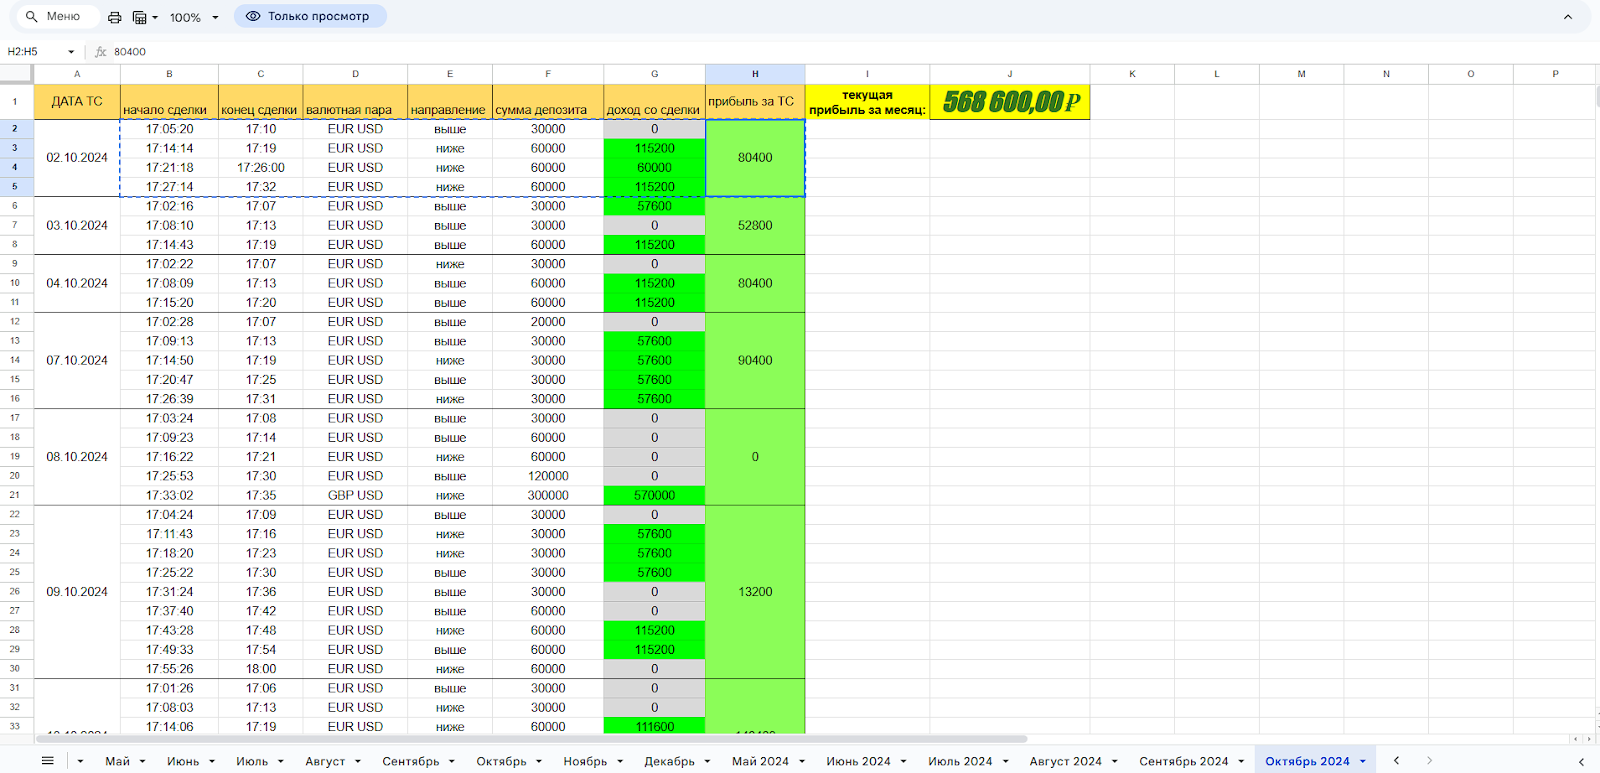This screenshot has width=1600, height=773.
Task: Switch to the Сентябрь sheet tab without a year
Action: pyautogui.click(x=410, y=761)
